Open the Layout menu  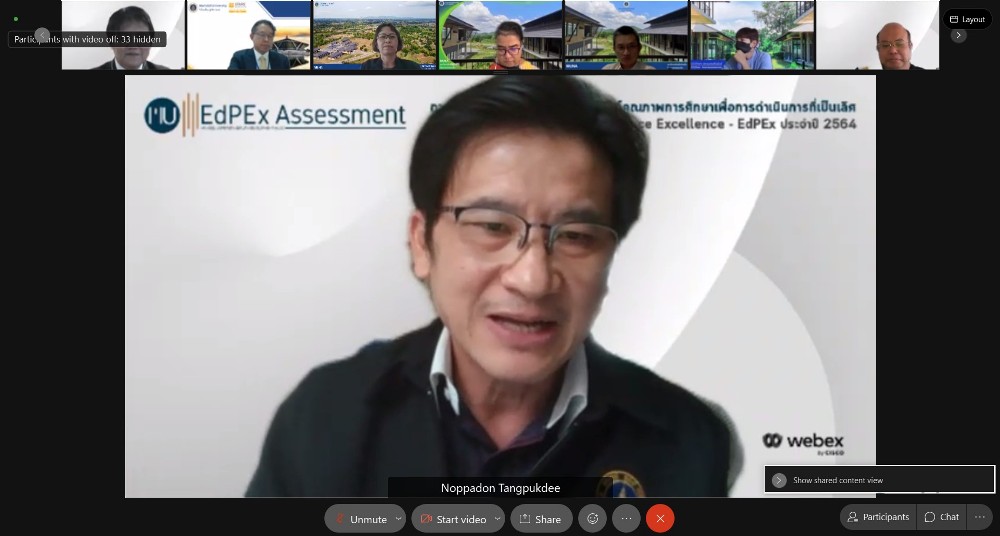pos(967,19)
